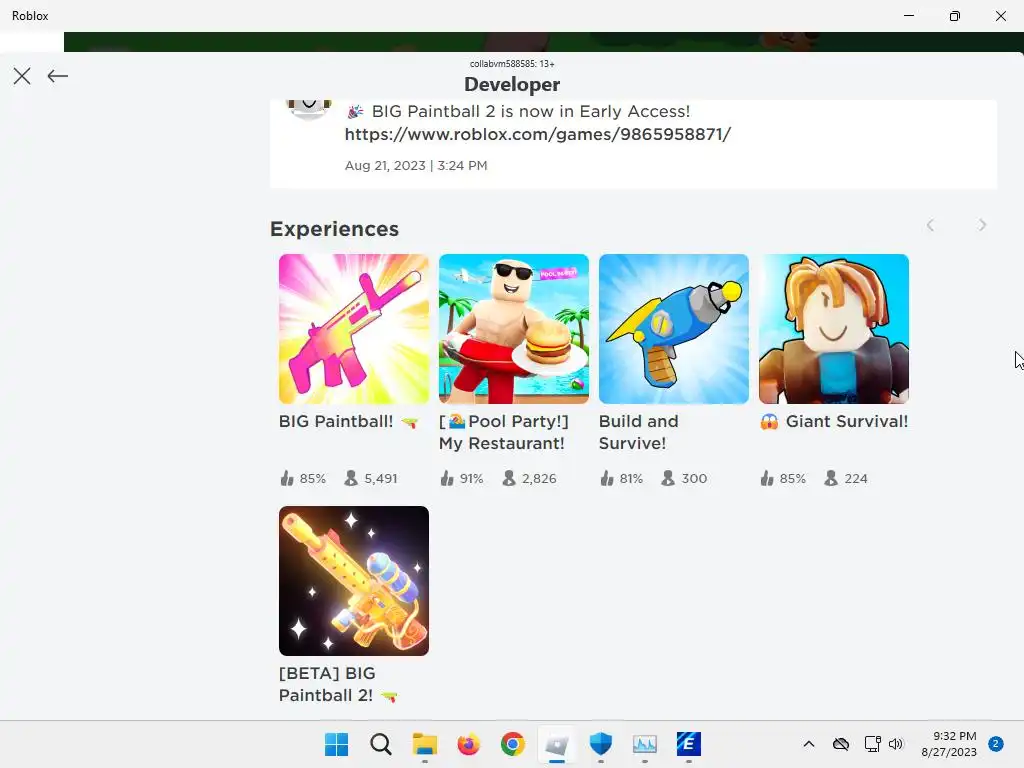Select the Build and Survive! title
1024x768 pixels.
[639, 432]
